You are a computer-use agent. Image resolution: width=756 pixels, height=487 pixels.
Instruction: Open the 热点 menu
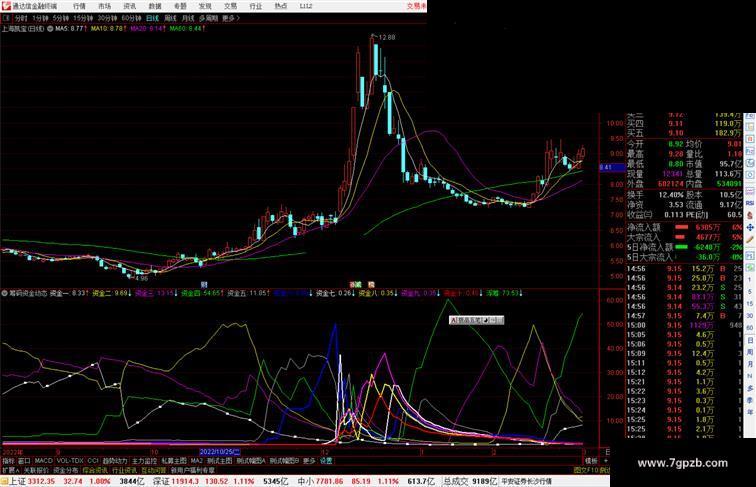coord(280,6)
